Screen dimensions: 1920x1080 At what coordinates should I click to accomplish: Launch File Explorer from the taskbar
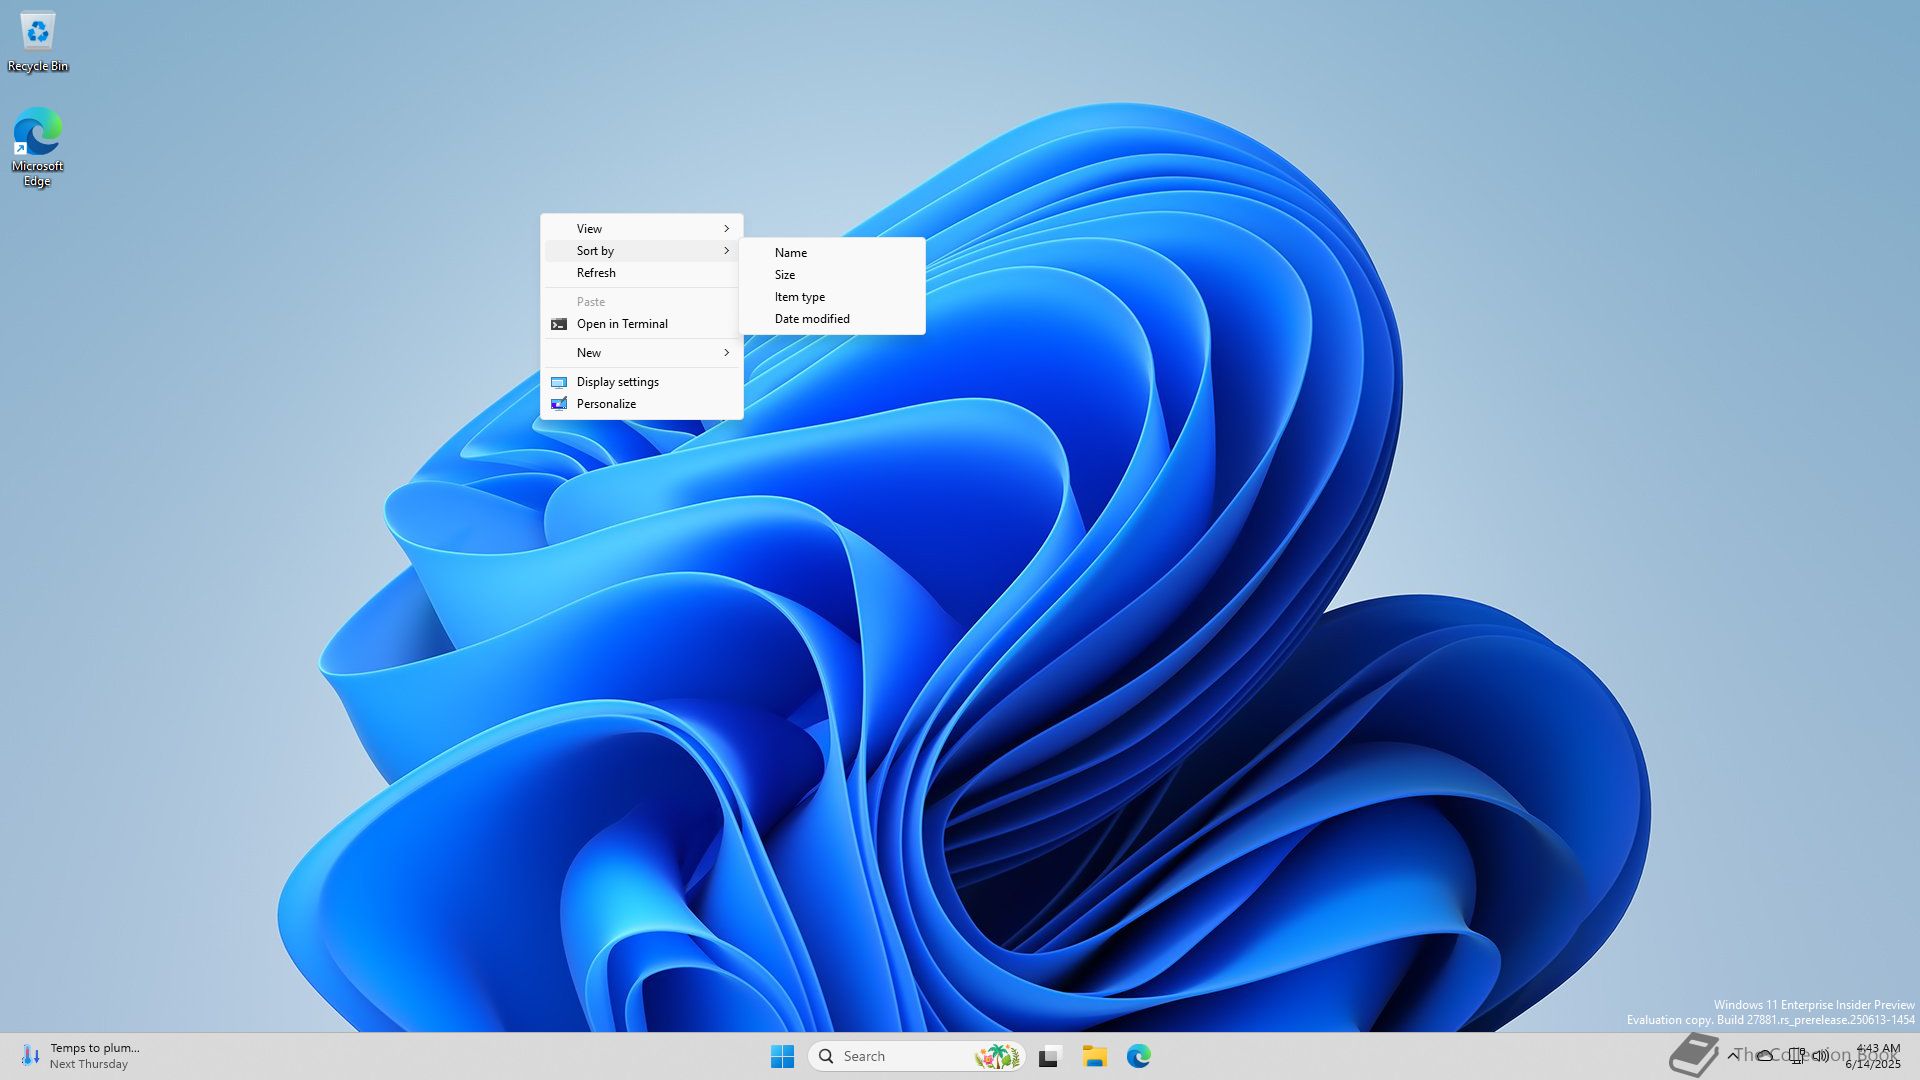pyautogui.click(x=1094, y=1056)
